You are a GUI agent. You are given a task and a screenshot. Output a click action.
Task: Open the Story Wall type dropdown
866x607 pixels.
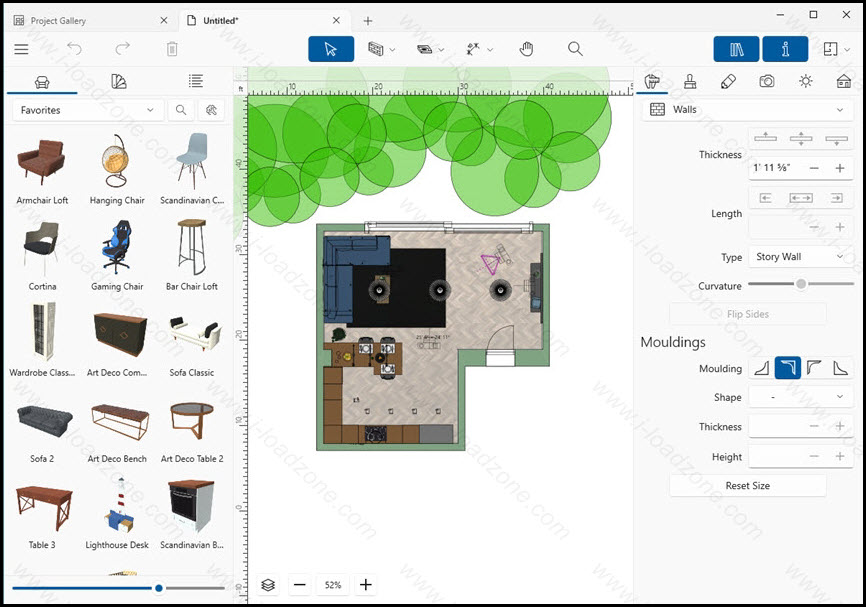click(x=801, y=257)
